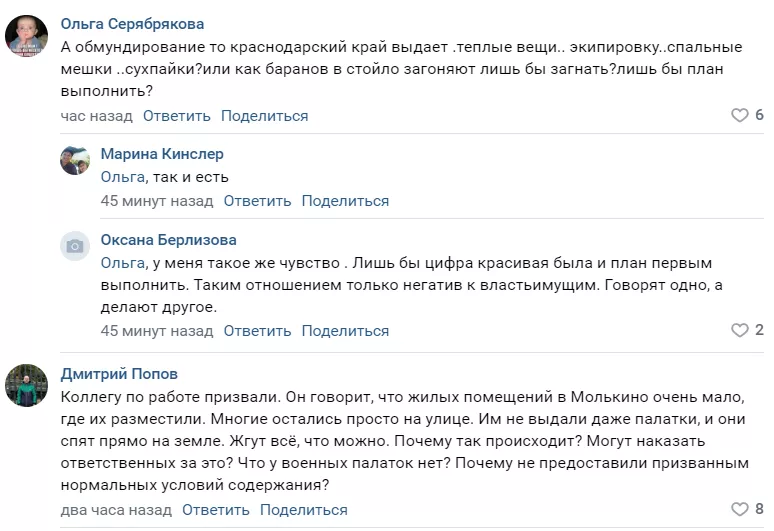The width and height of the screenshot is (774, 531).
Task: Share Ольга Серябрякова's comment
Action: click(x=265, y=116)
